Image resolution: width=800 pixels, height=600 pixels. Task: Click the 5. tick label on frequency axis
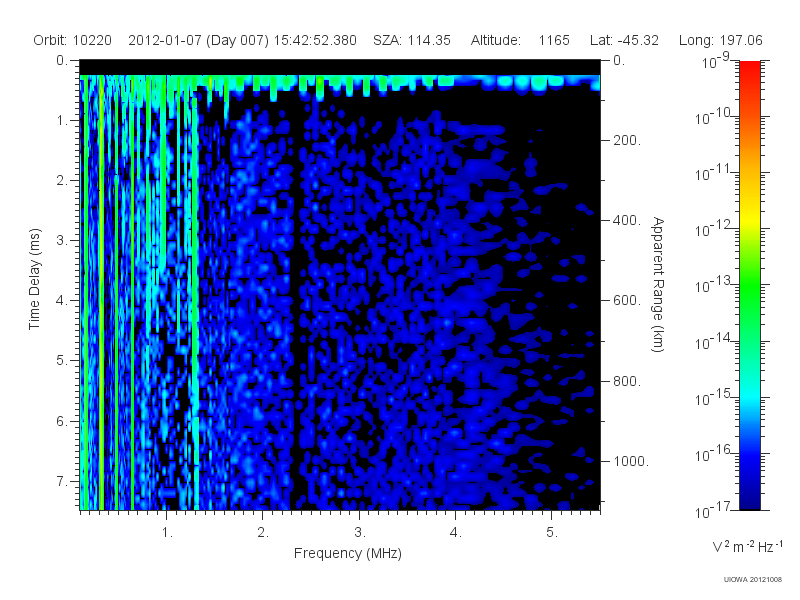pyautogui.click(x=552, y=532)
